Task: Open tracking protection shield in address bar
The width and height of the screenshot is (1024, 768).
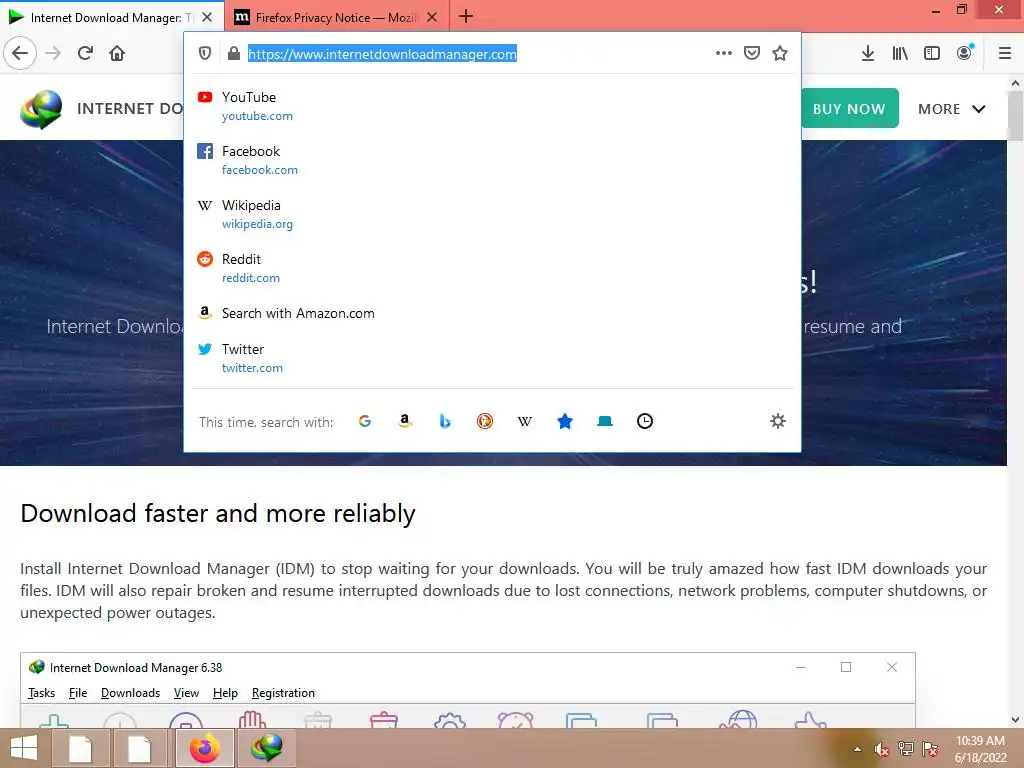Action: (205, 53)
